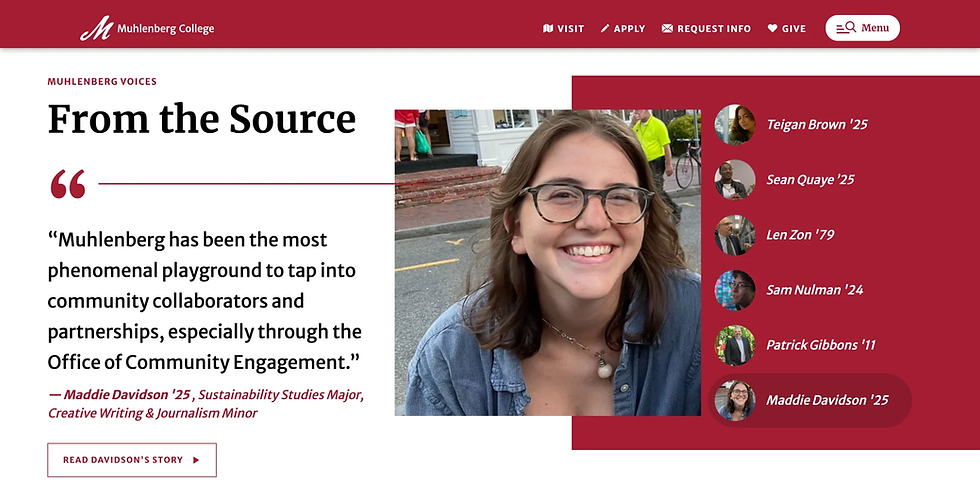
Task: Show the quote from Len Zon '79
Action: tap(800, 234)
